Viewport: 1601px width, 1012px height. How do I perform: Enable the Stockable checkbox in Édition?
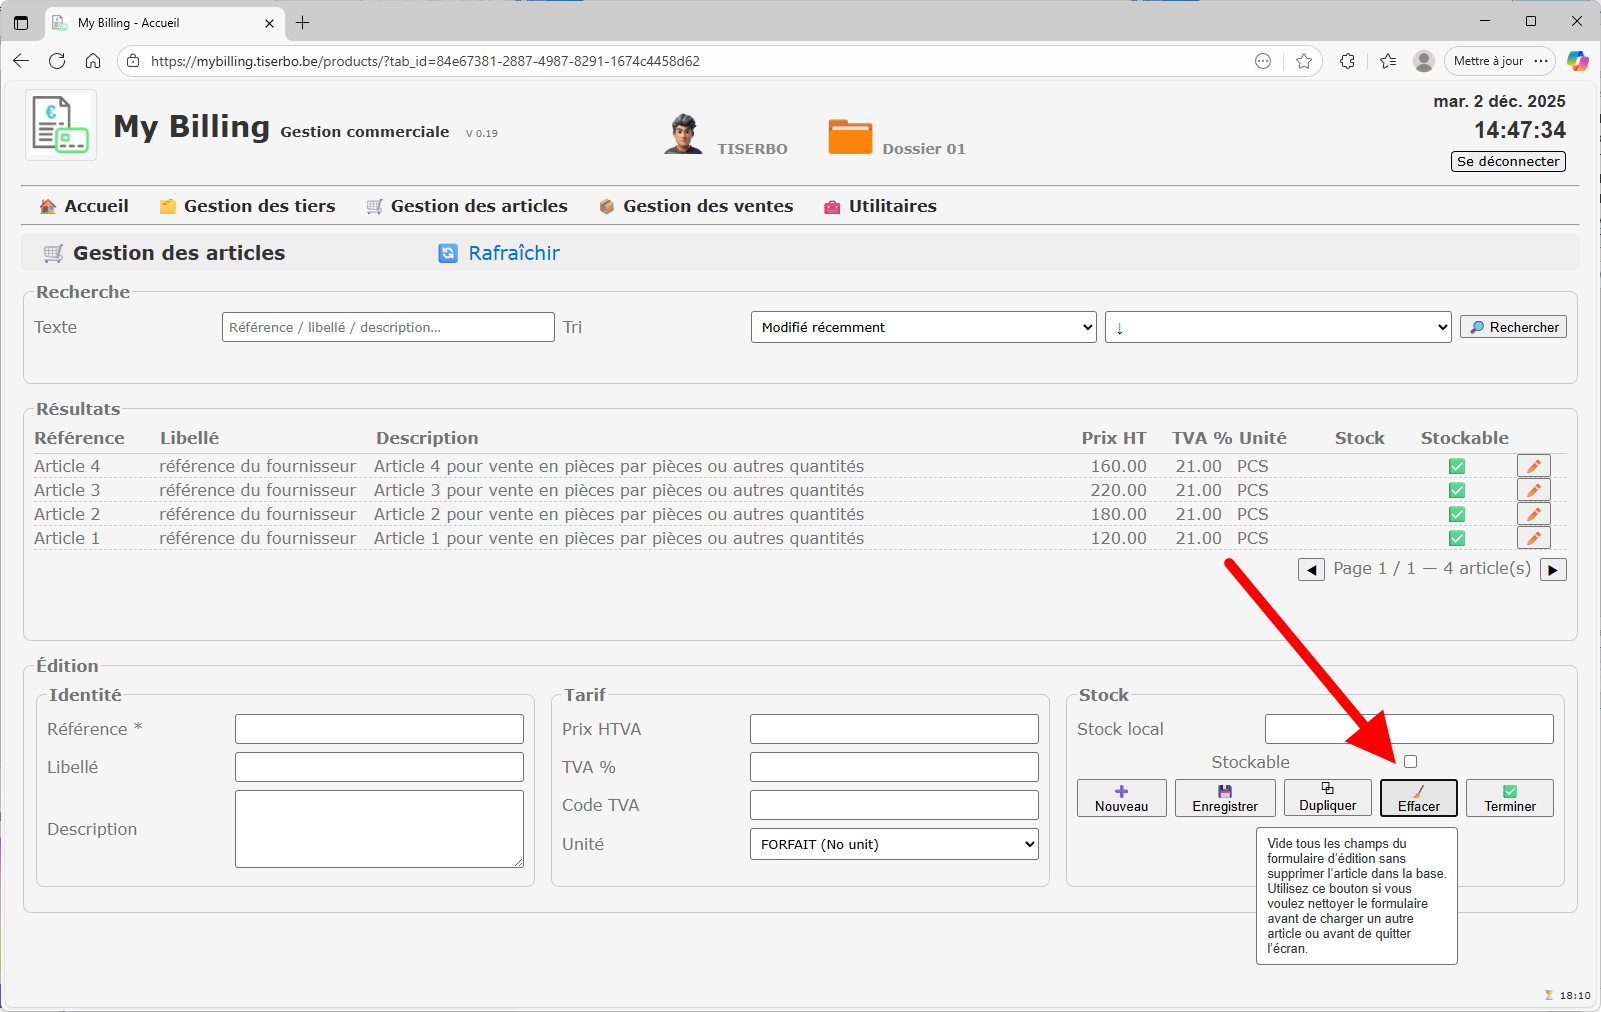[x=1410, y=762]
